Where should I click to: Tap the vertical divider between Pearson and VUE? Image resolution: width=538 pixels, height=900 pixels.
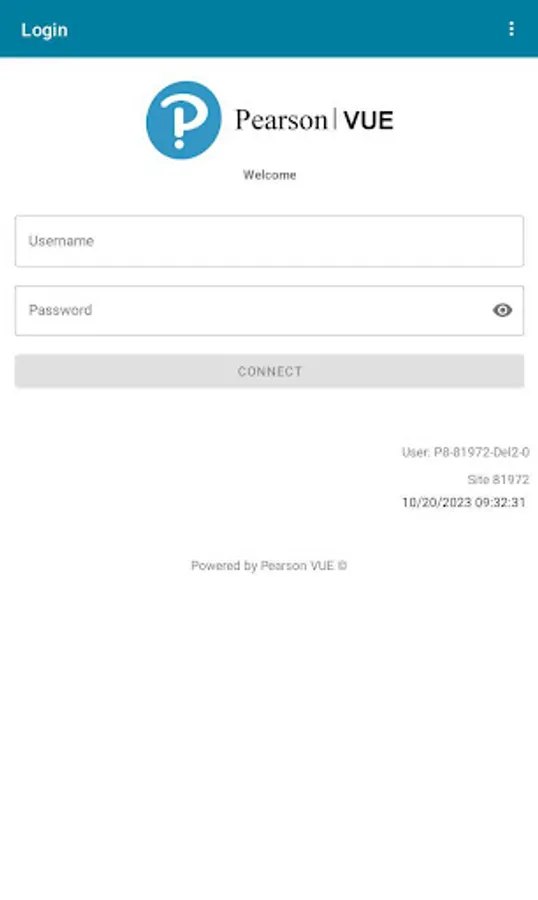(335, 119)
